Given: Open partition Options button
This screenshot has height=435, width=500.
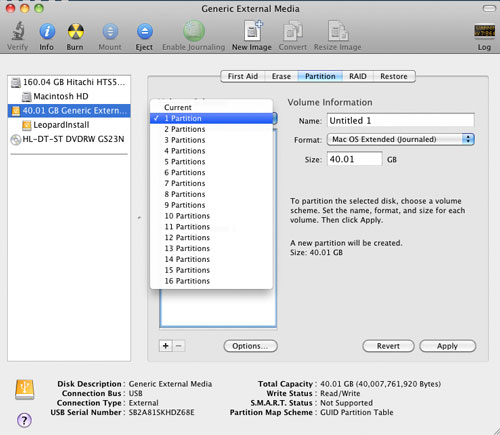Looking at the screenshot, I should [x=250, y=346].
